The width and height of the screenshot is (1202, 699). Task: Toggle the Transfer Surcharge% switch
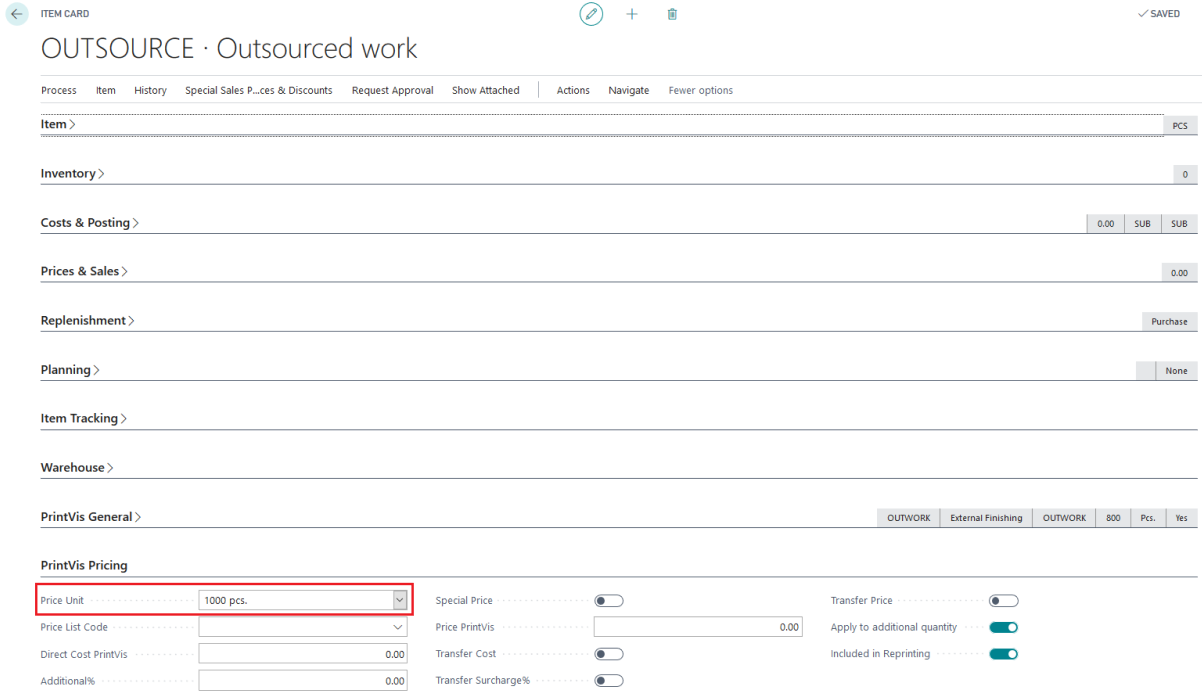click(x=608, y=681)
